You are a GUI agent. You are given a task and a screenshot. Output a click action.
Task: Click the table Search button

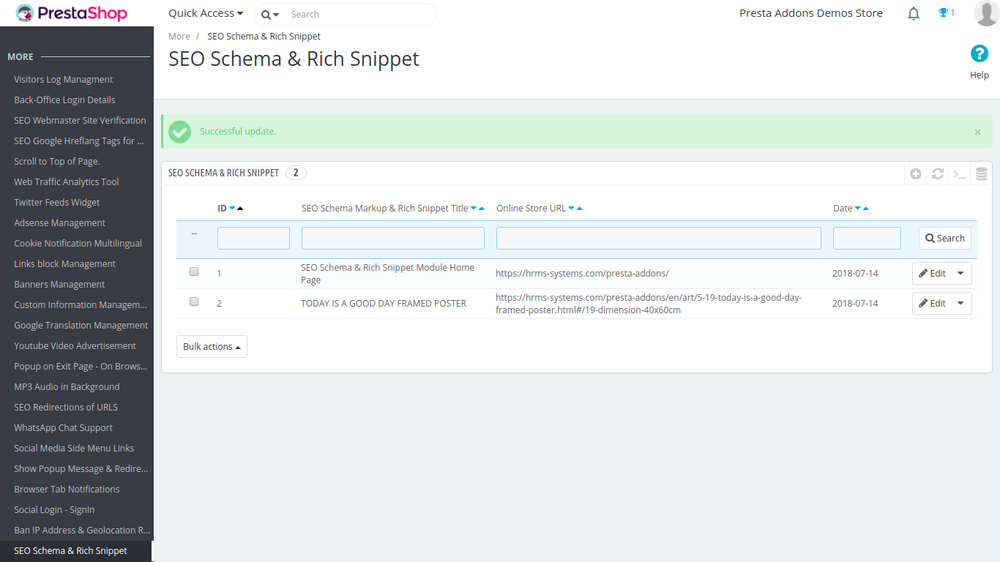click(x=945, y=238)
